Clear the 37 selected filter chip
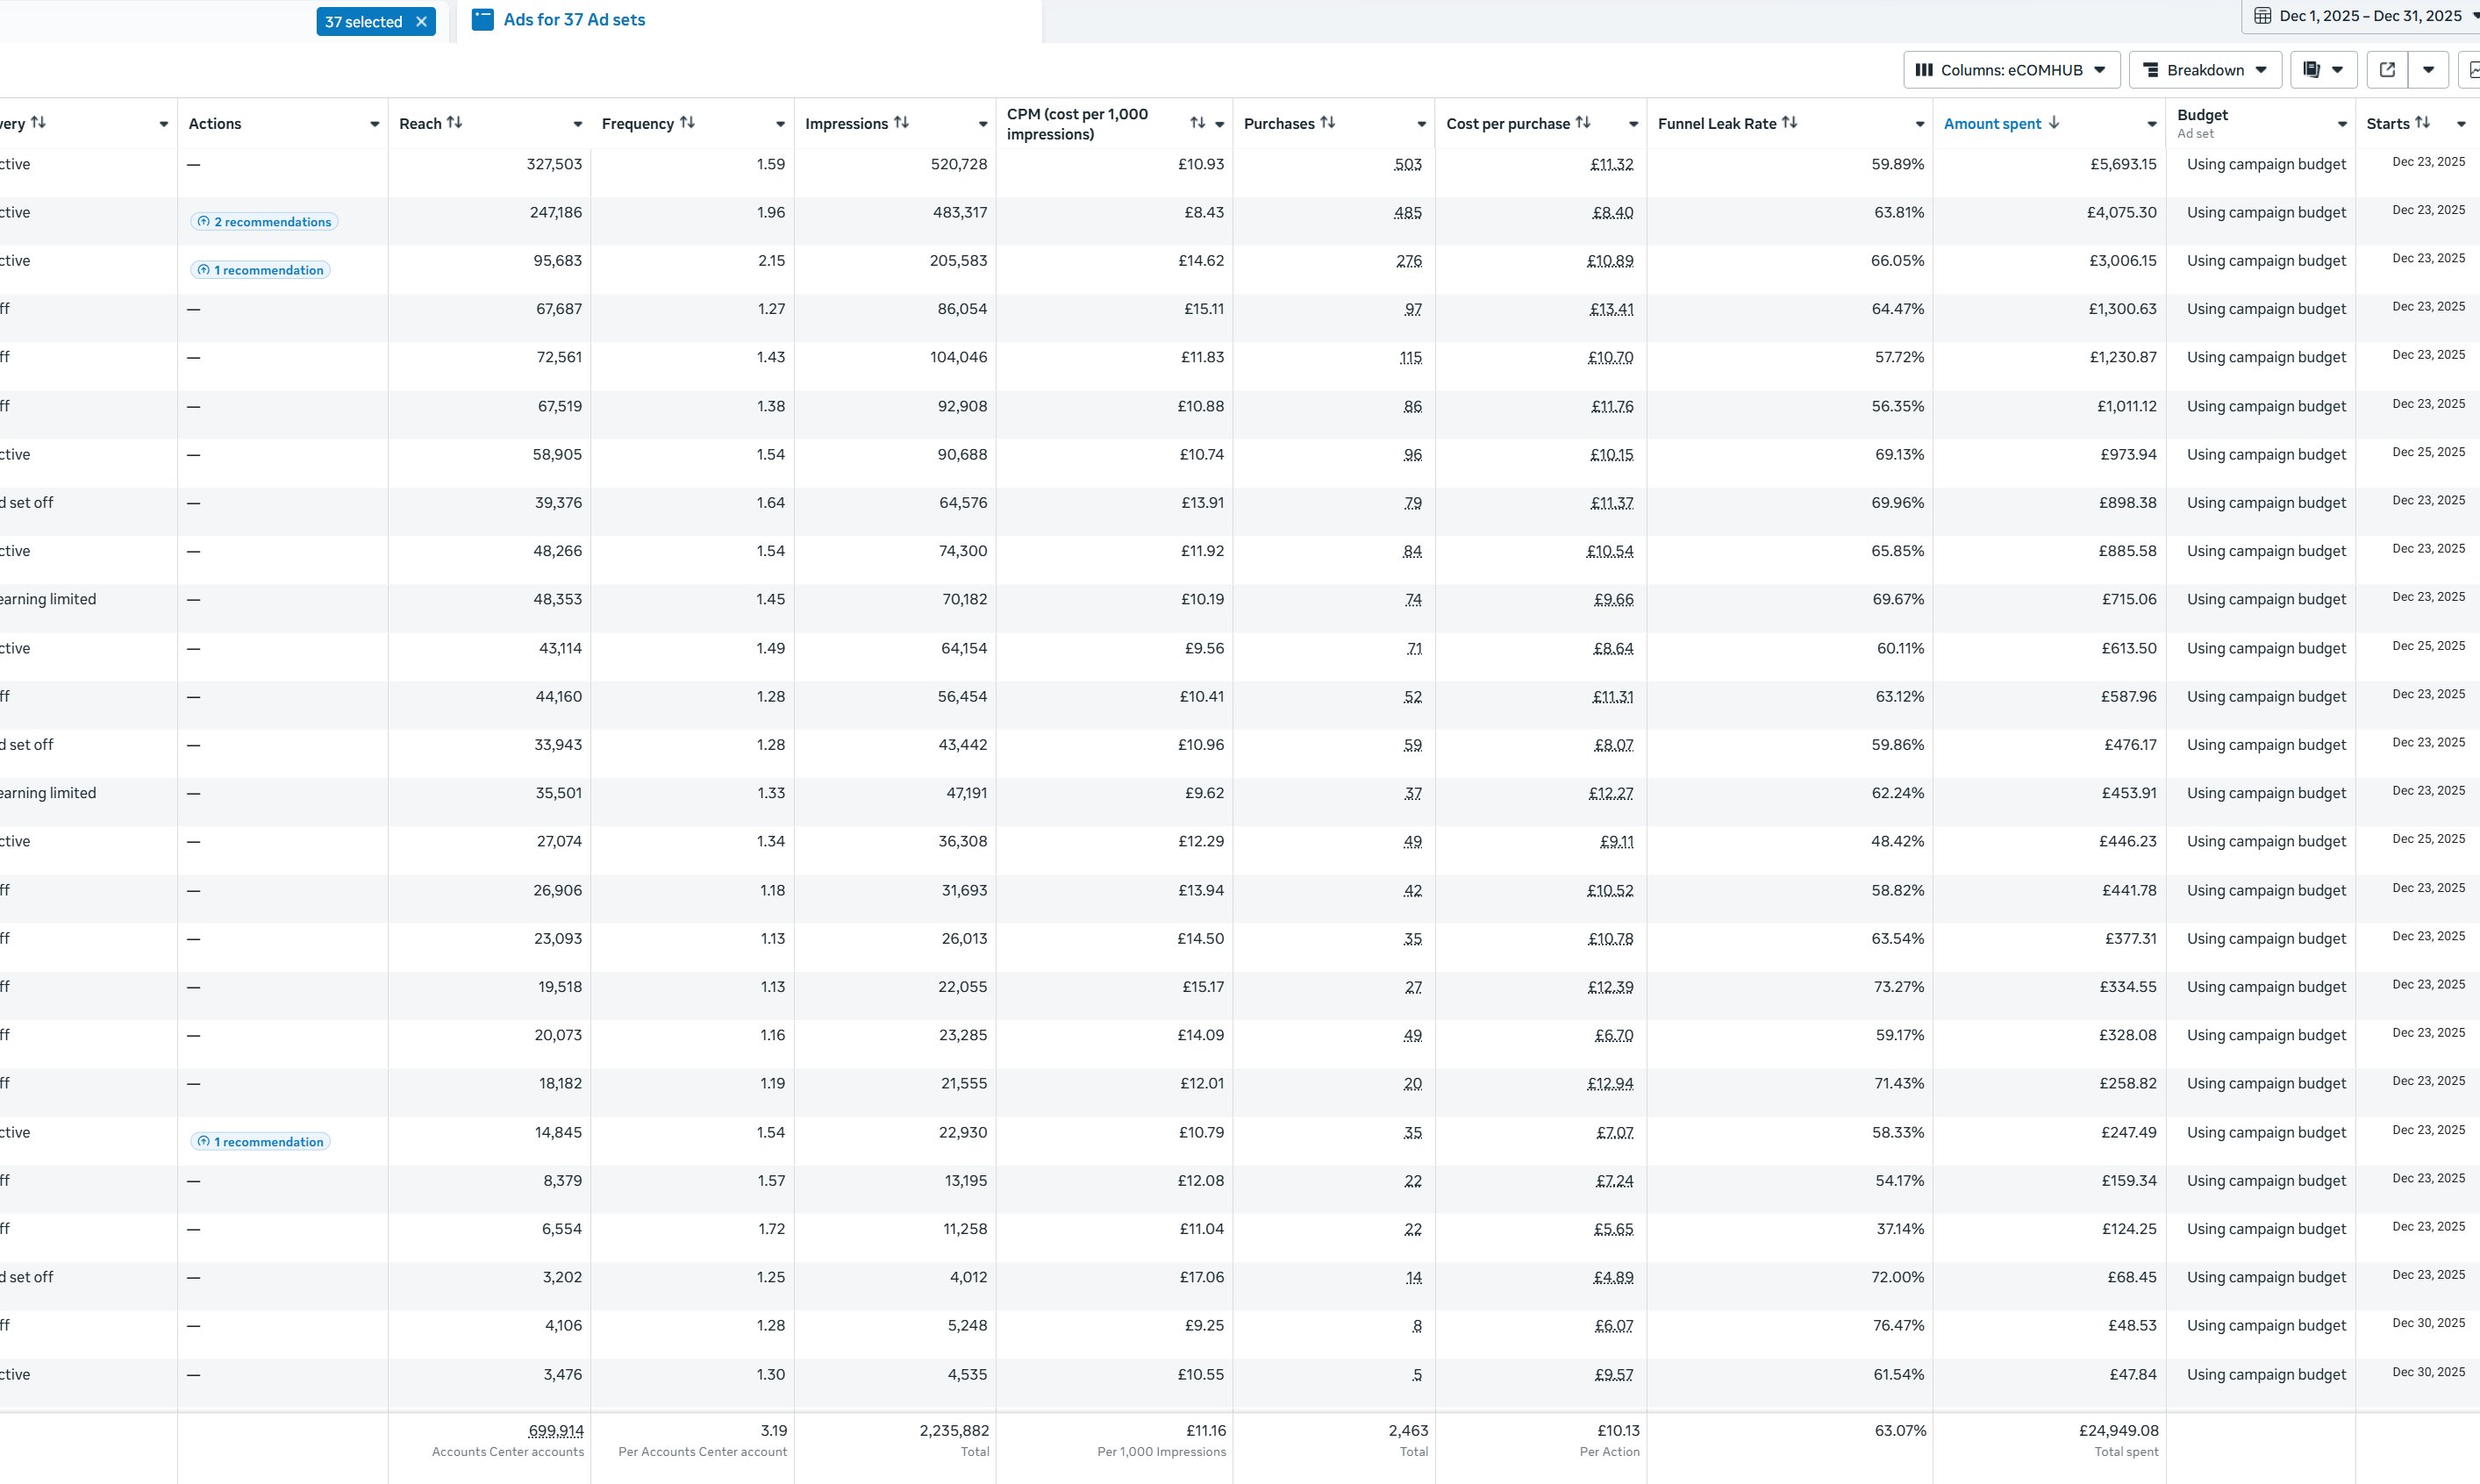Image resolution: width=2480 pixels, height=1484 pixels. coord(421,22)
